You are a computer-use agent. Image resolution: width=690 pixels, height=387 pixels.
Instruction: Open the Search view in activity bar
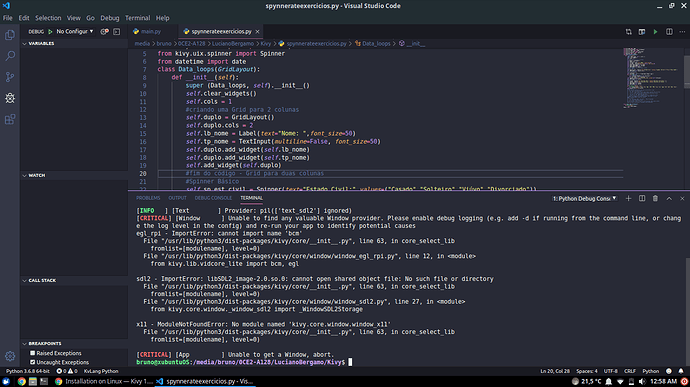tap(10, 56)
